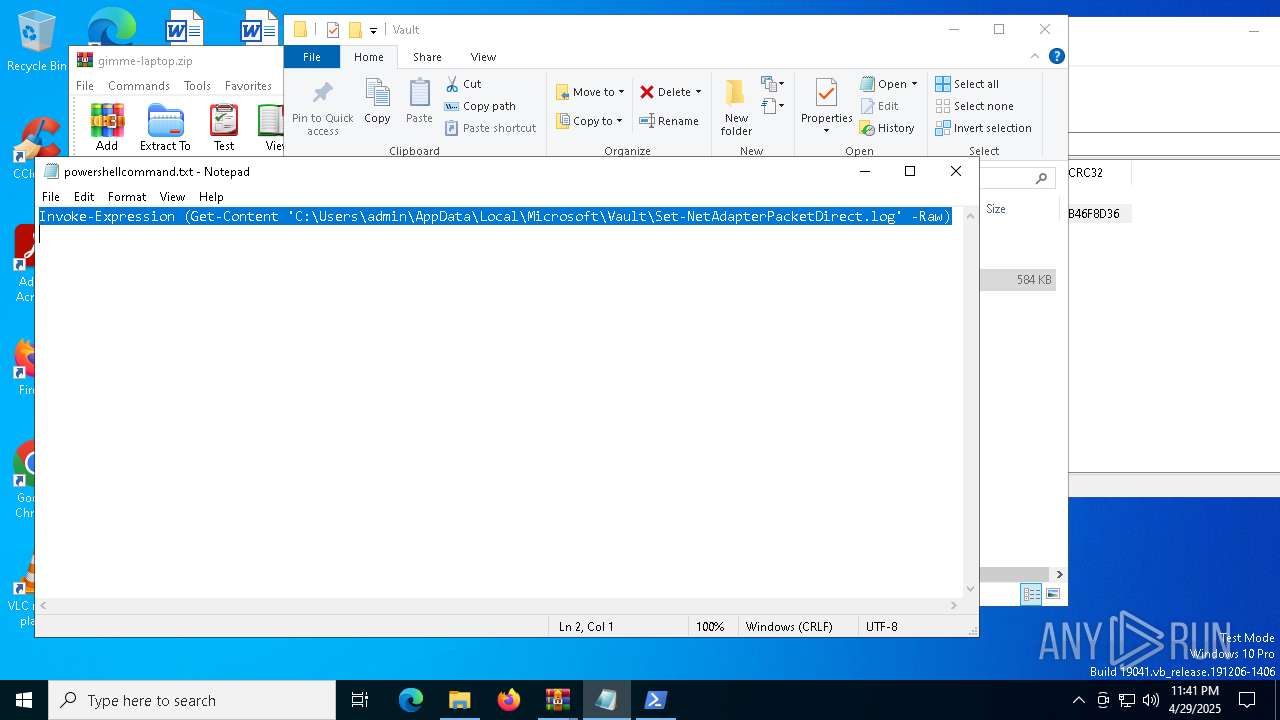1280x720 pixels.
Task: Switch Explorer to details view icon
Action: pyautogui.click(x=1031, y=594)
